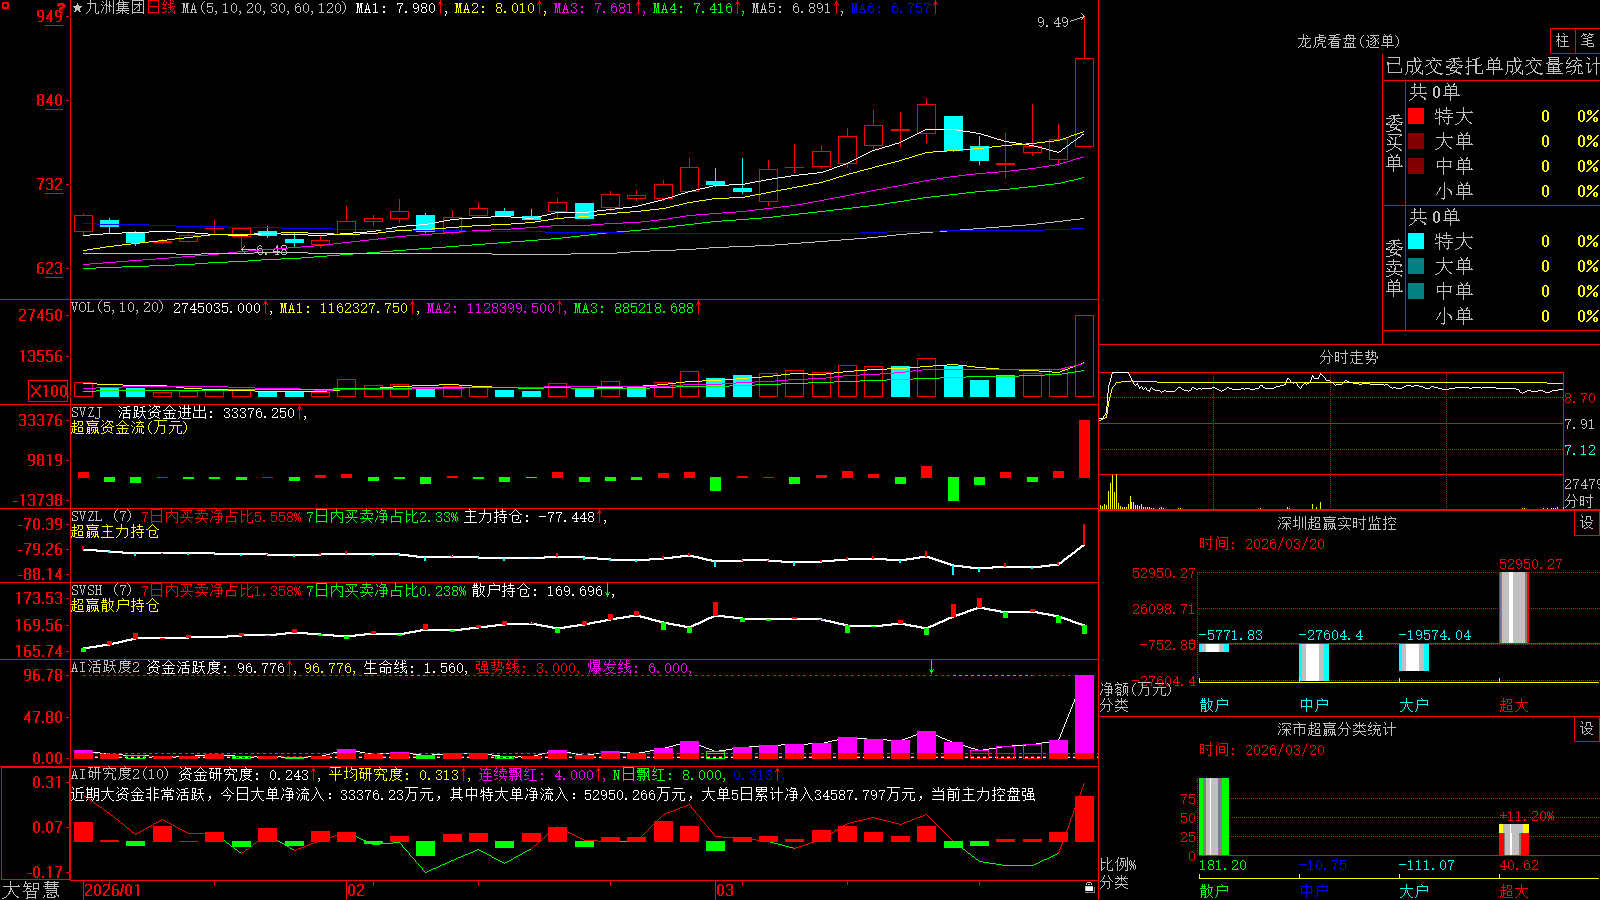
Task: Click the 主力持仓: -77.448 value
Action: (533, 517)
